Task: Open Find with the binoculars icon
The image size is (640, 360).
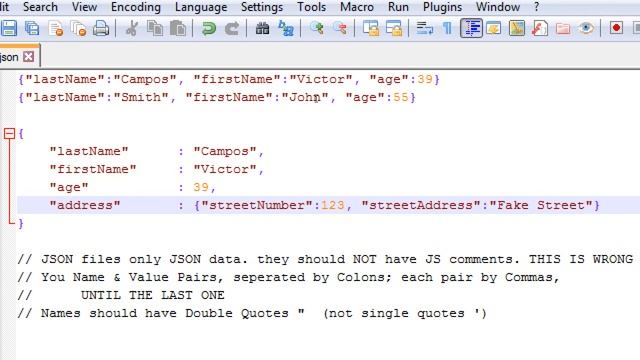Action: coord(262,28)
